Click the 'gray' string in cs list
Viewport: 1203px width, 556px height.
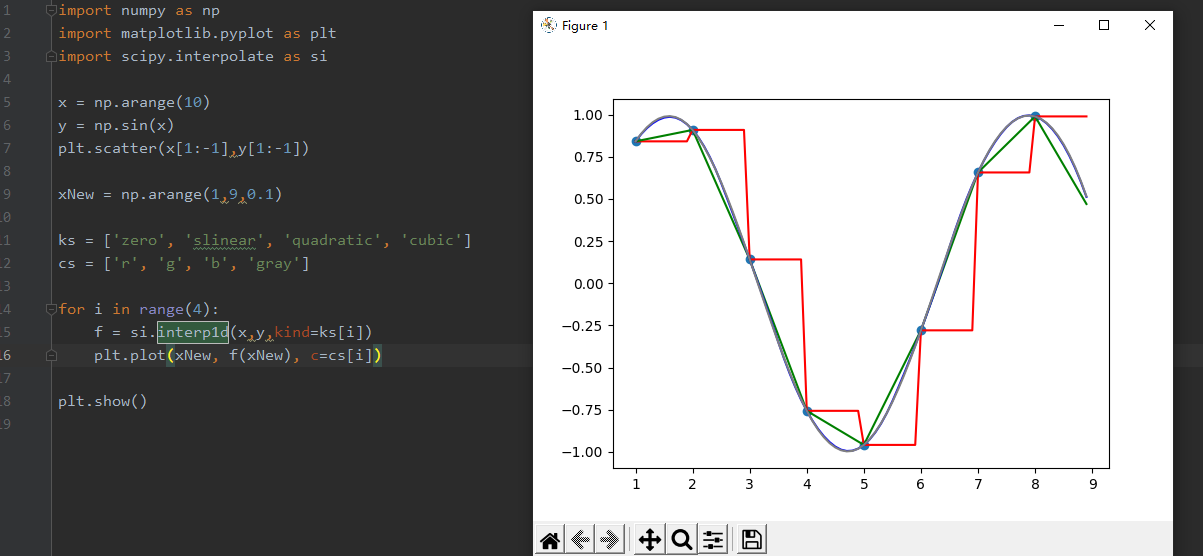pyautogui.click(x=274, y=263)
